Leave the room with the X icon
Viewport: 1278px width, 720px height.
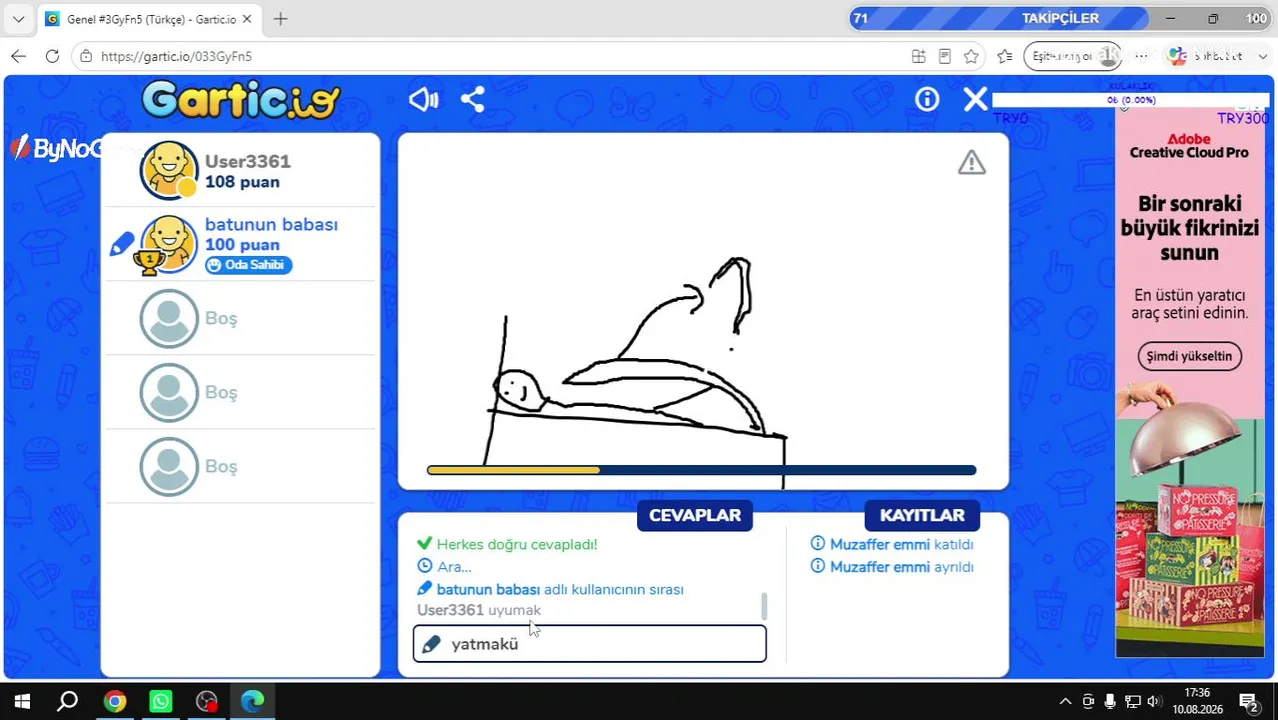click(x=975, y=99)
